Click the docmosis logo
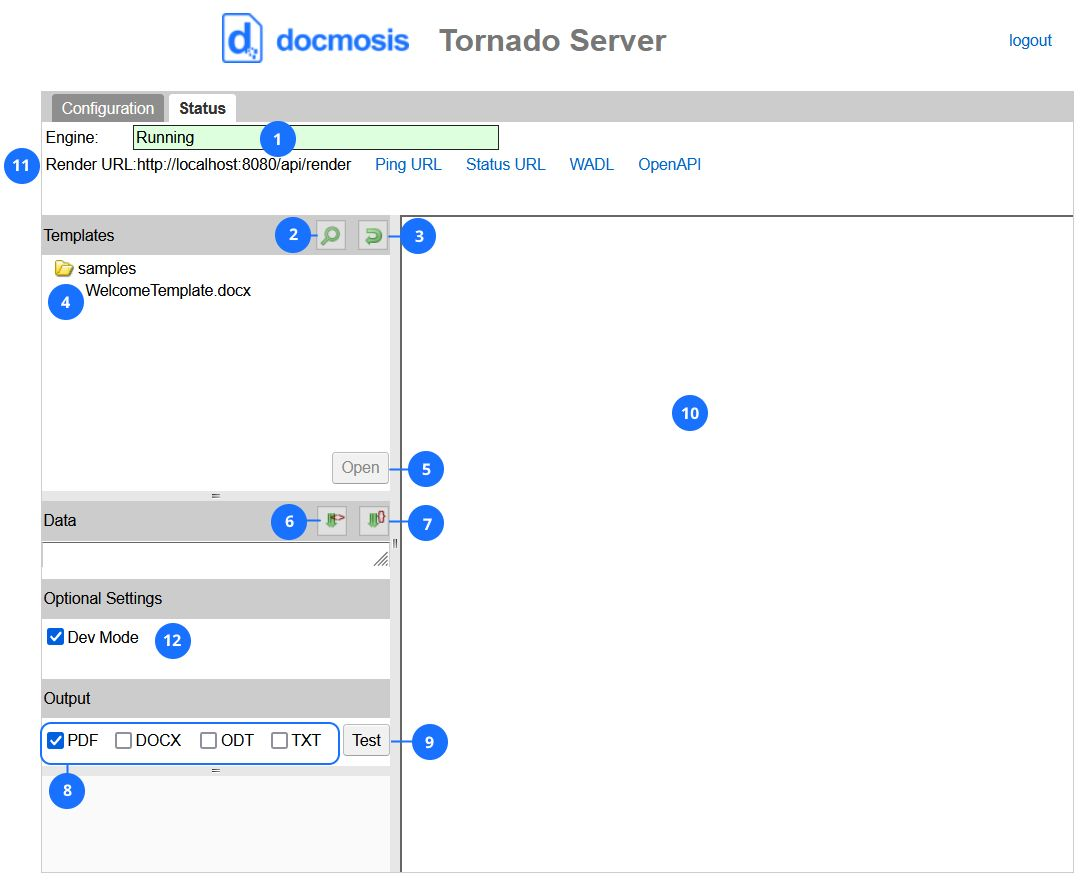This screenshot has height=887, width=1091. (x=315, y=40)
